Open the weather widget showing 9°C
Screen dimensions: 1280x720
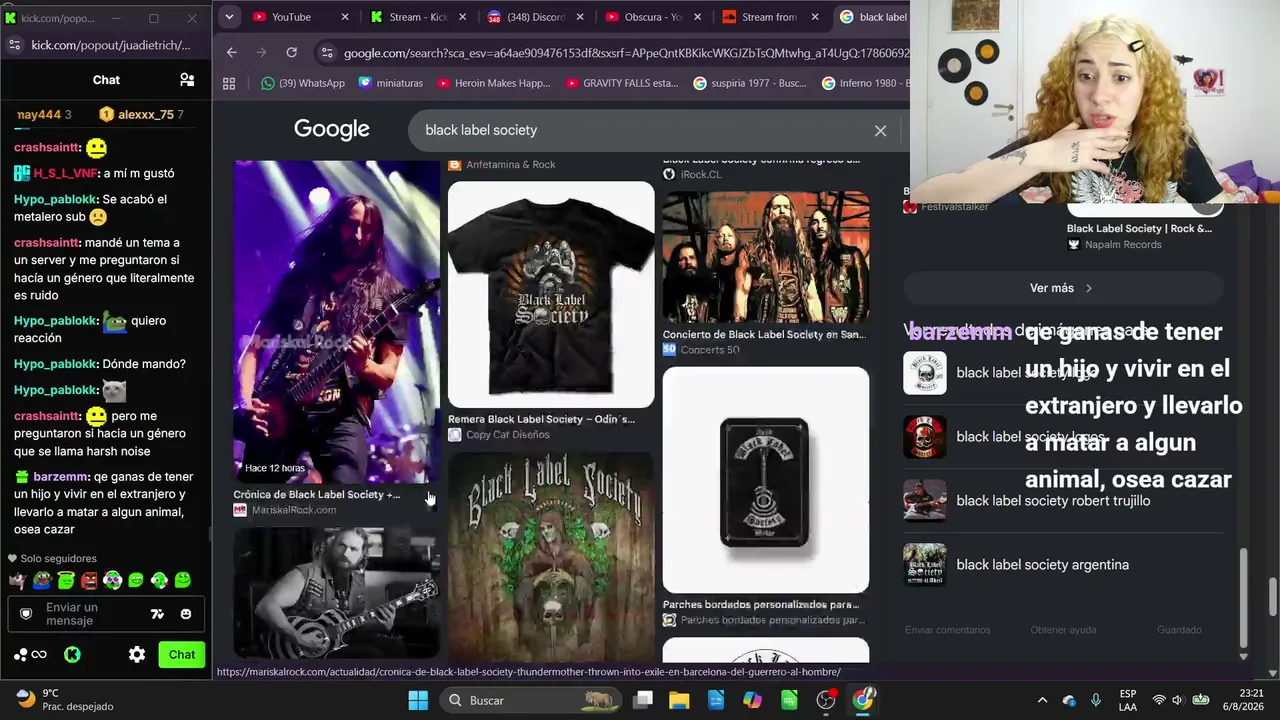click(66, 700)
